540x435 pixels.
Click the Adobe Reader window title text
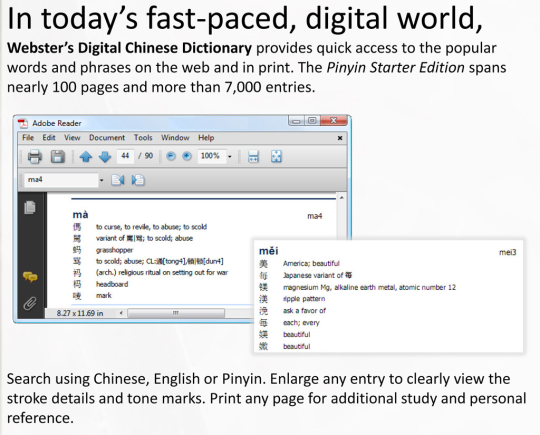coord(57,123)
